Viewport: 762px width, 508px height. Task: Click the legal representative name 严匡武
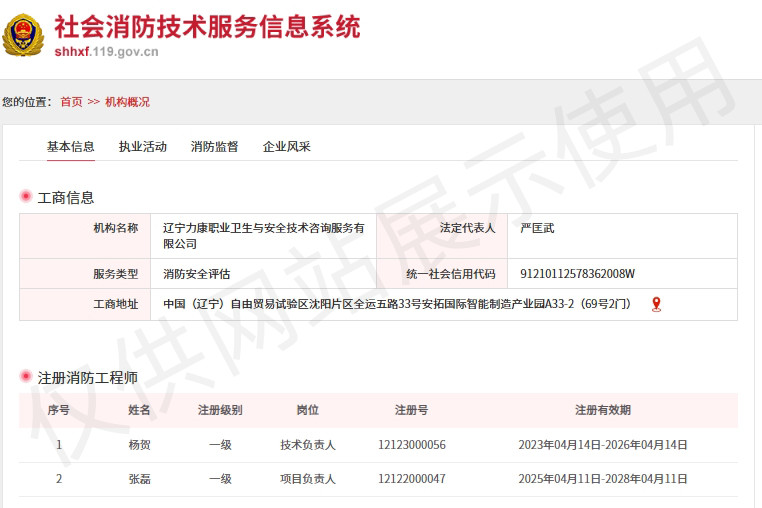pyautogui.click(x=537, y=228)
